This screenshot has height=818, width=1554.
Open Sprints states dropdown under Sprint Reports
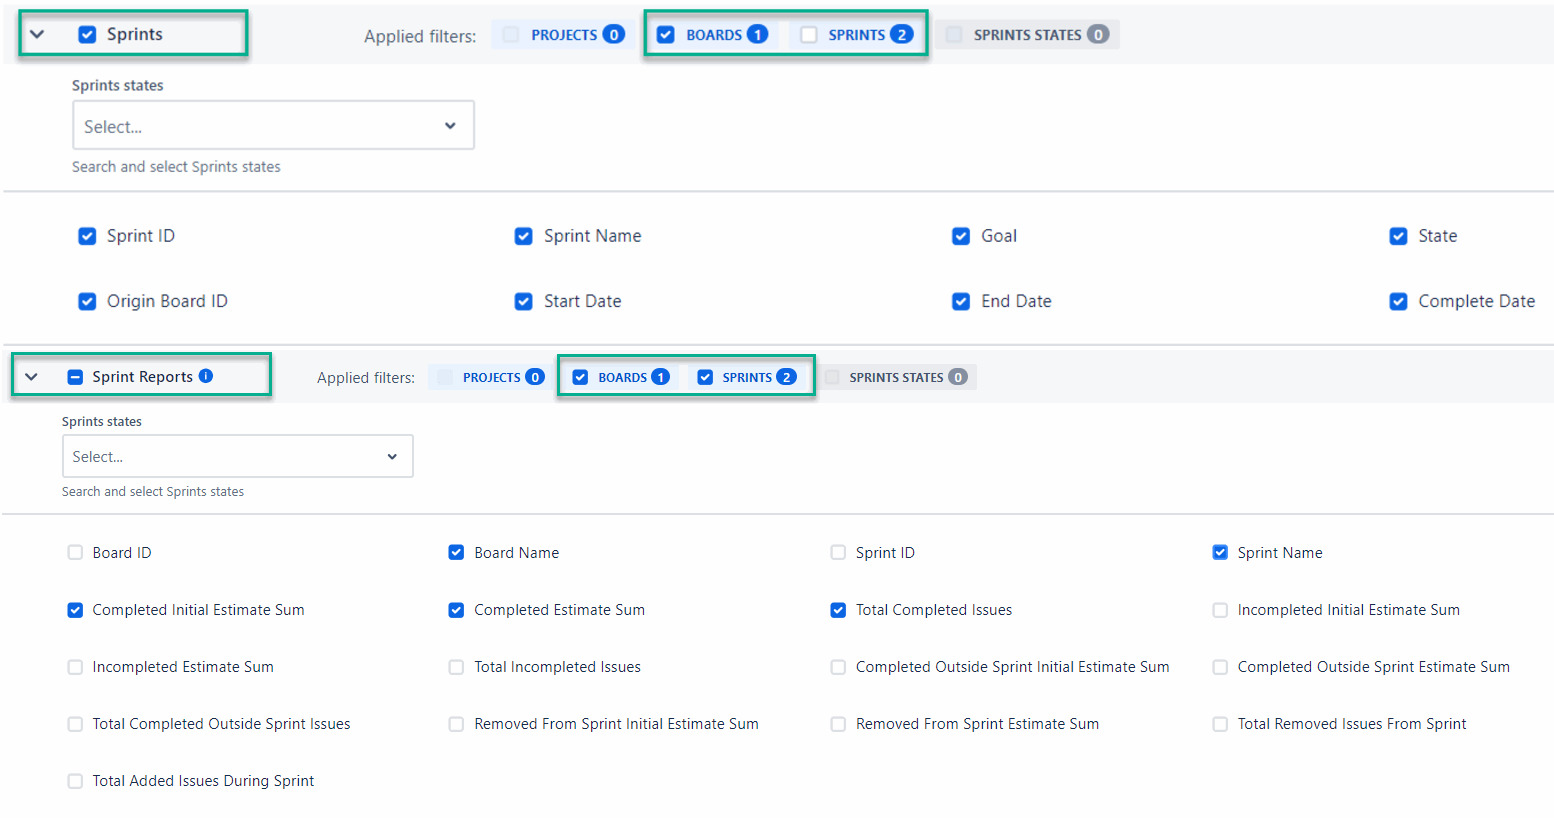click(237, 457)
